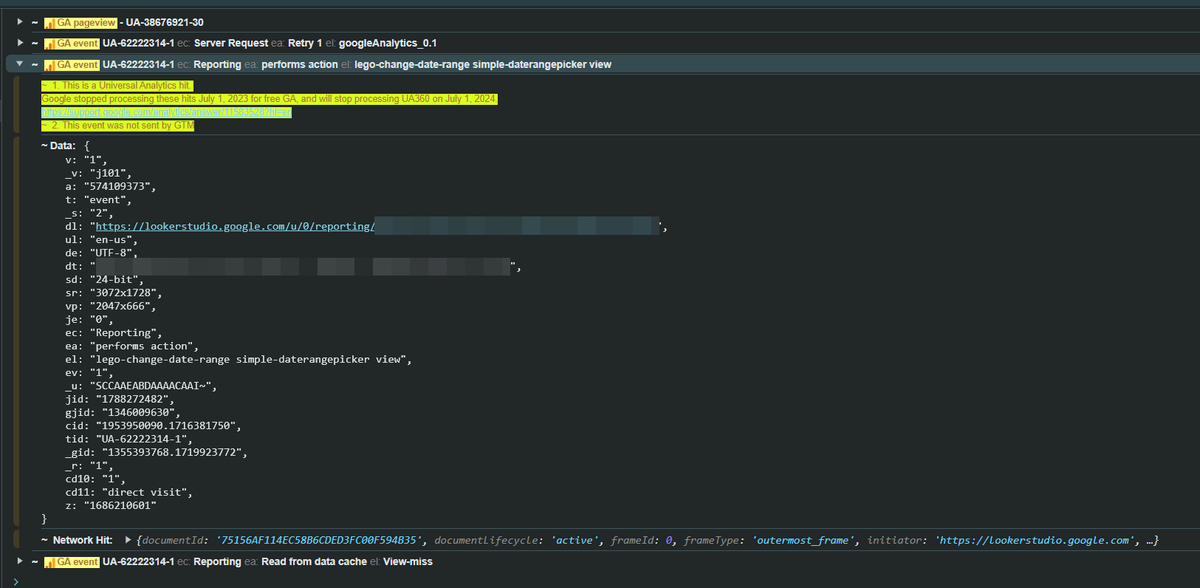
Task: Select the 'googleAnalytics_0.1' label text
Action: tap(388, 43)
